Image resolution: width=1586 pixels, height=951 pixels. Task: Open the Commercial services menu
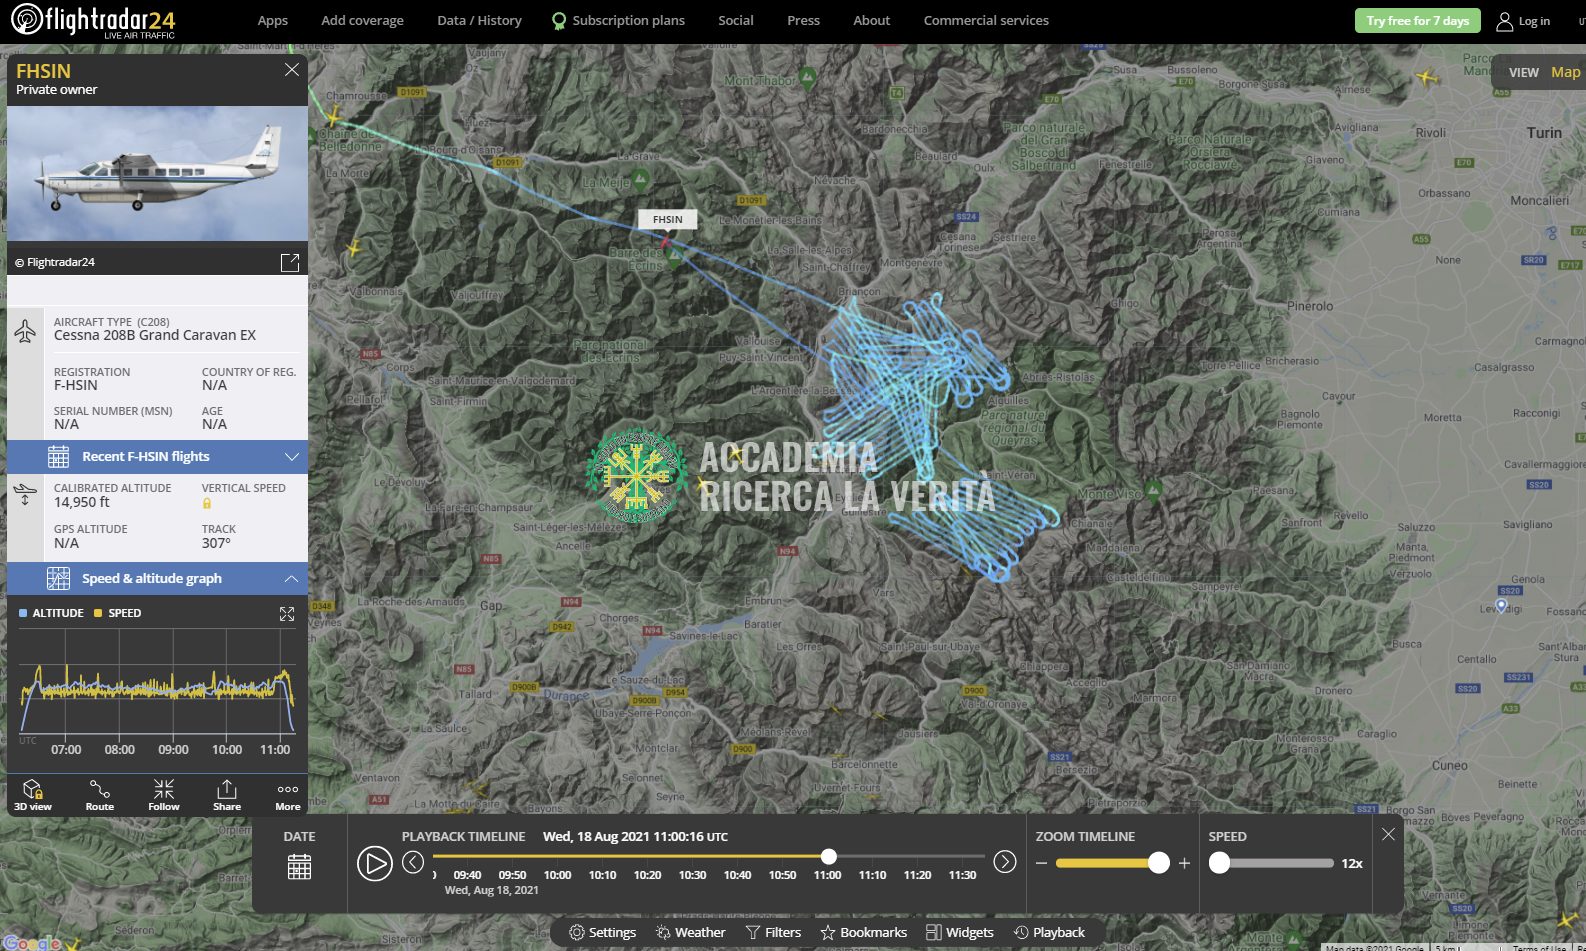(x=986, y=20)
